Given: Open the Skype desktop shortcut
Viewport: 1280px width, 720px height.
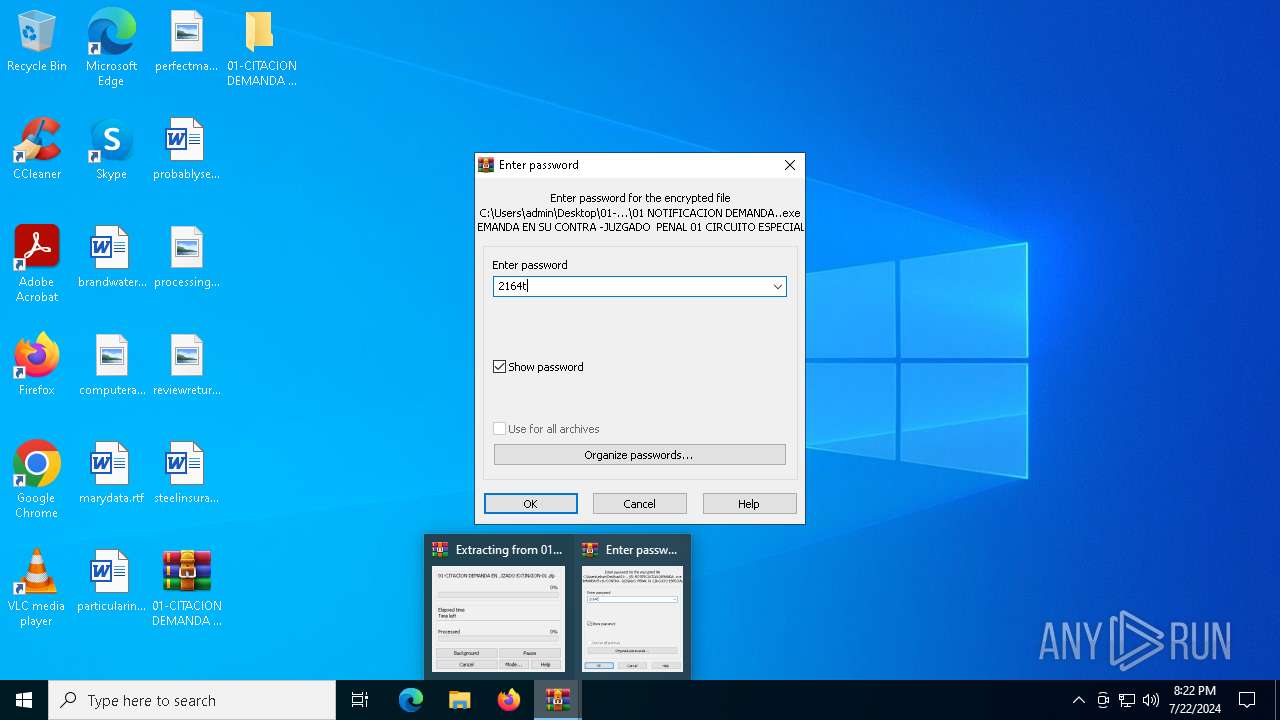Looking at the screenshot, I should pyautogui.click(x=111, y=149).
